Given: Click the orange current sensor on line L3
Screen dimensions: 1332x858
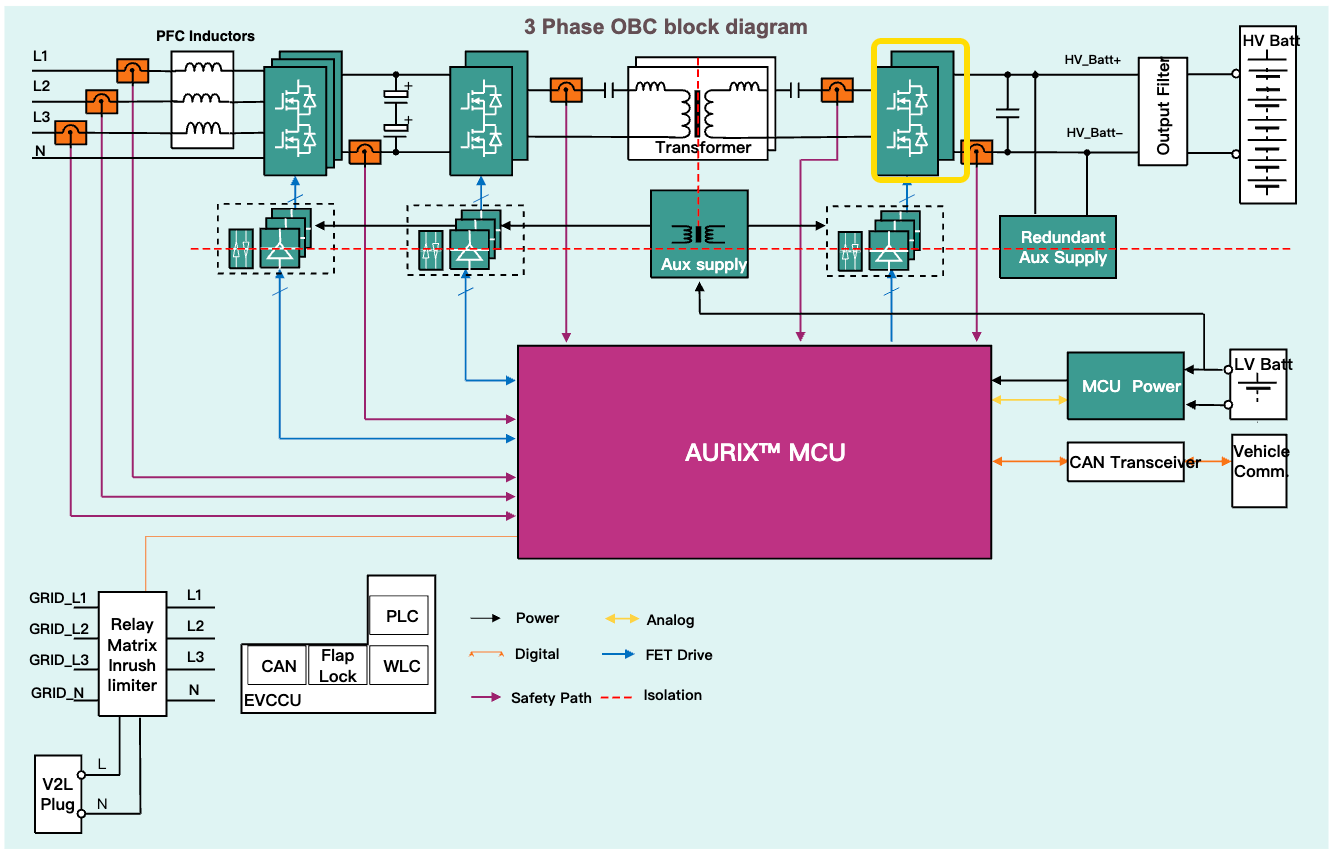Looking at the screenshot, I should (71, 133).
